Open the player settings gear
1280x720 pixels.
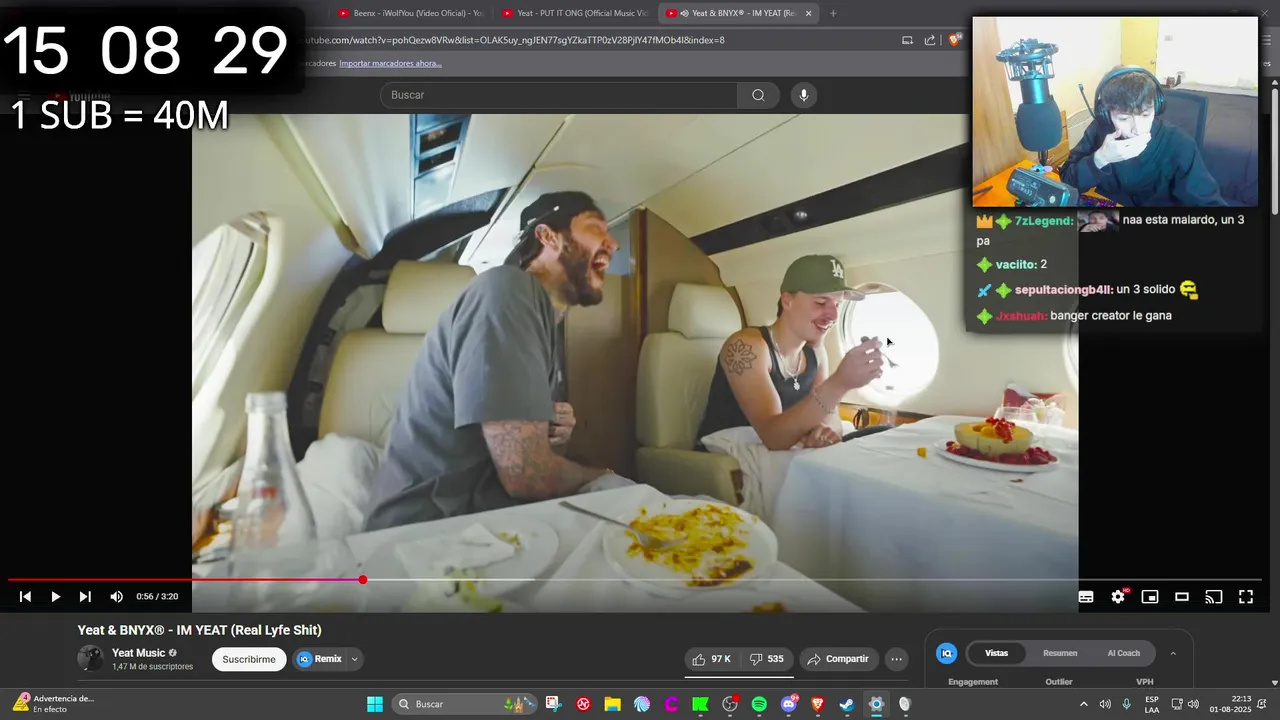click(1118, 597)
